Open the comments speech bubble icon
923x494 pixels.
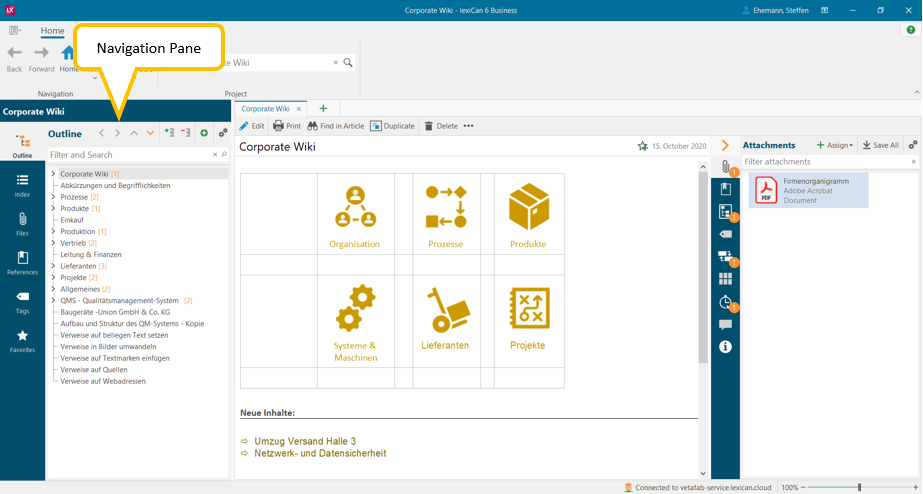point(726,325)
